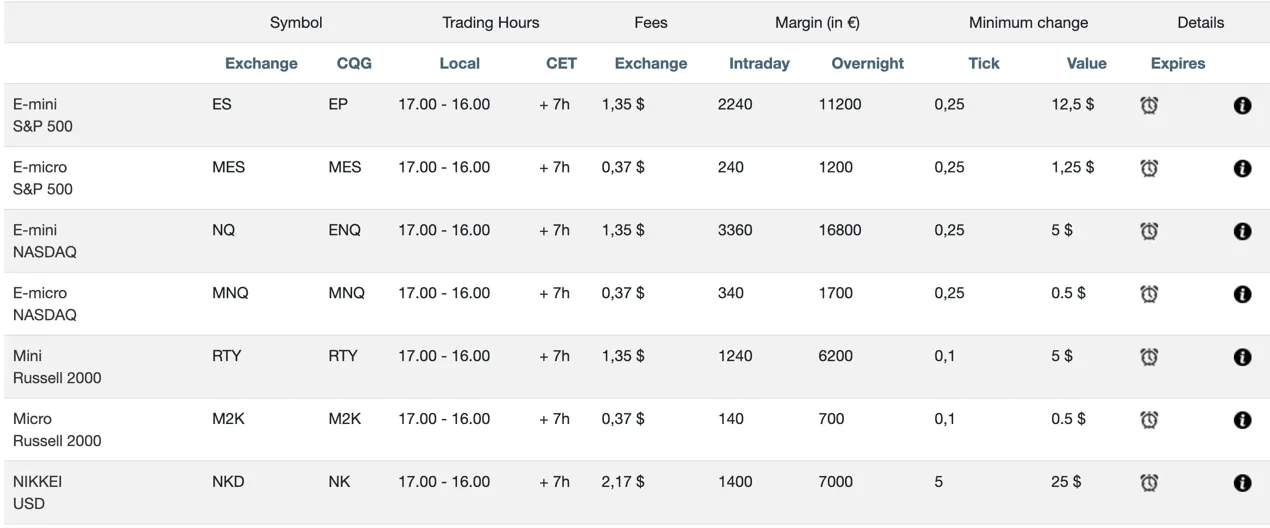
Task: Select the E-mini S&P 500 product name
Action: point(43,115)
